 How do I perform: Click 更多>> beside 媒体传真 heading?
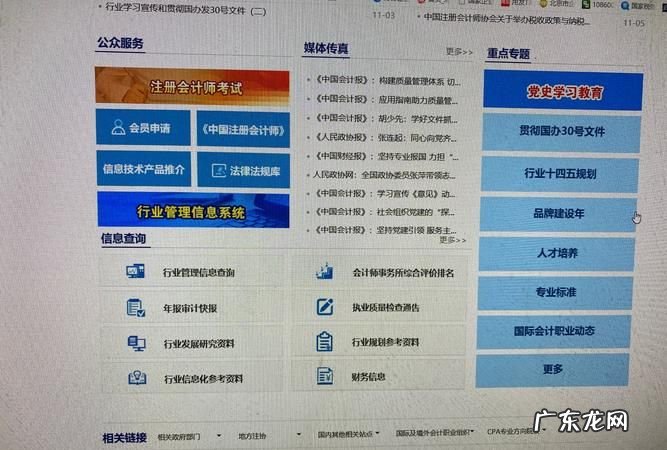459,52
